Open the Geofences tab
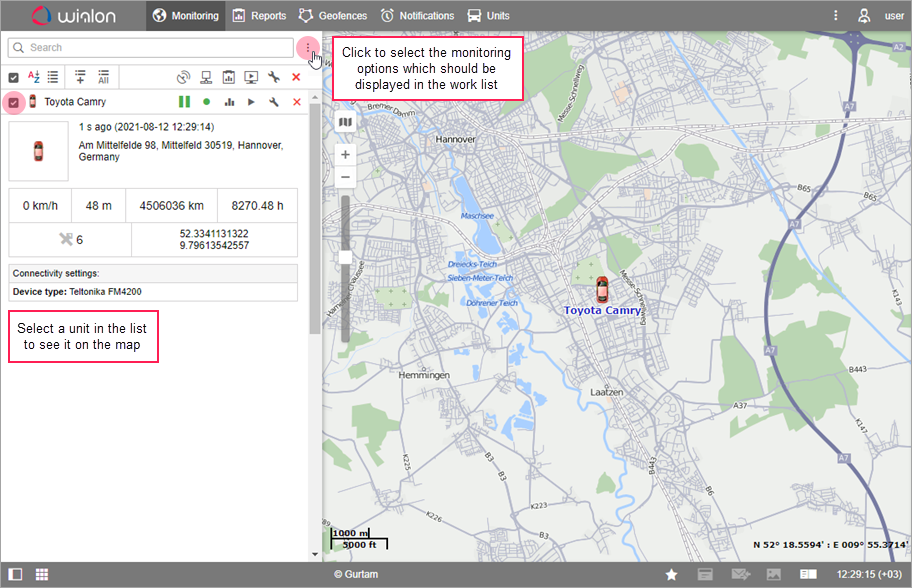The height and width of the screenshot is (588, 912). (x=333, y=16)
